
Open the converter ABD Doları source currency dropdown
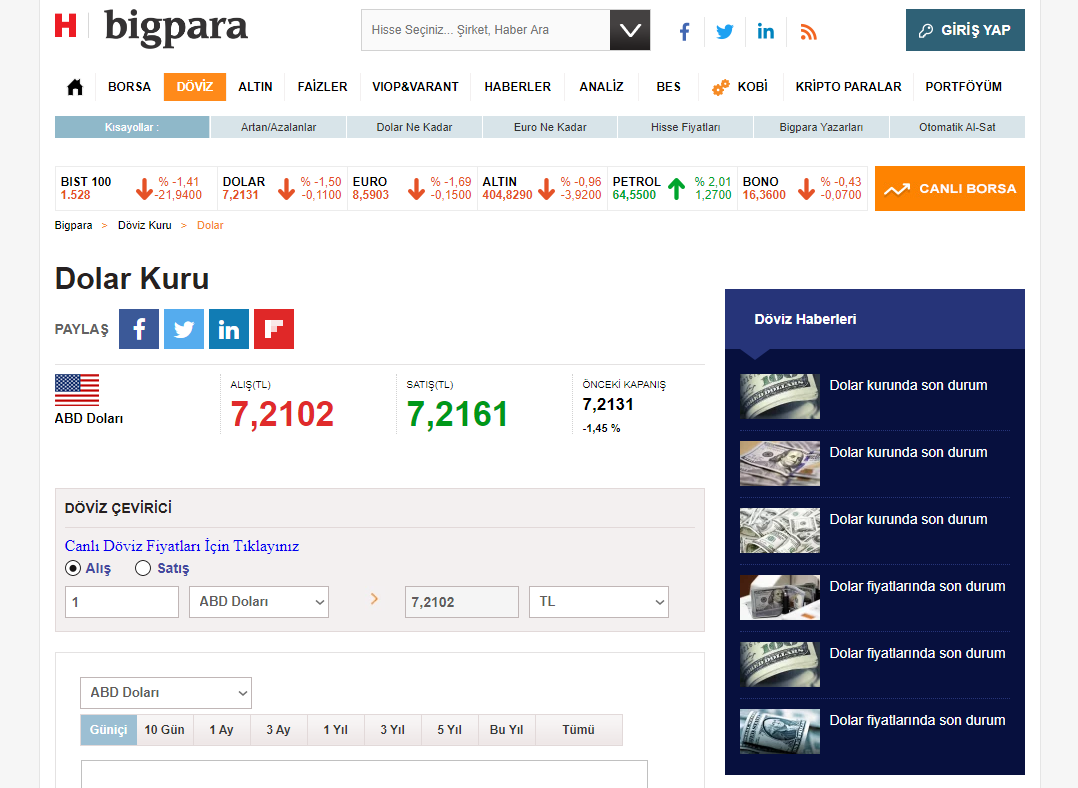[258, 602]
